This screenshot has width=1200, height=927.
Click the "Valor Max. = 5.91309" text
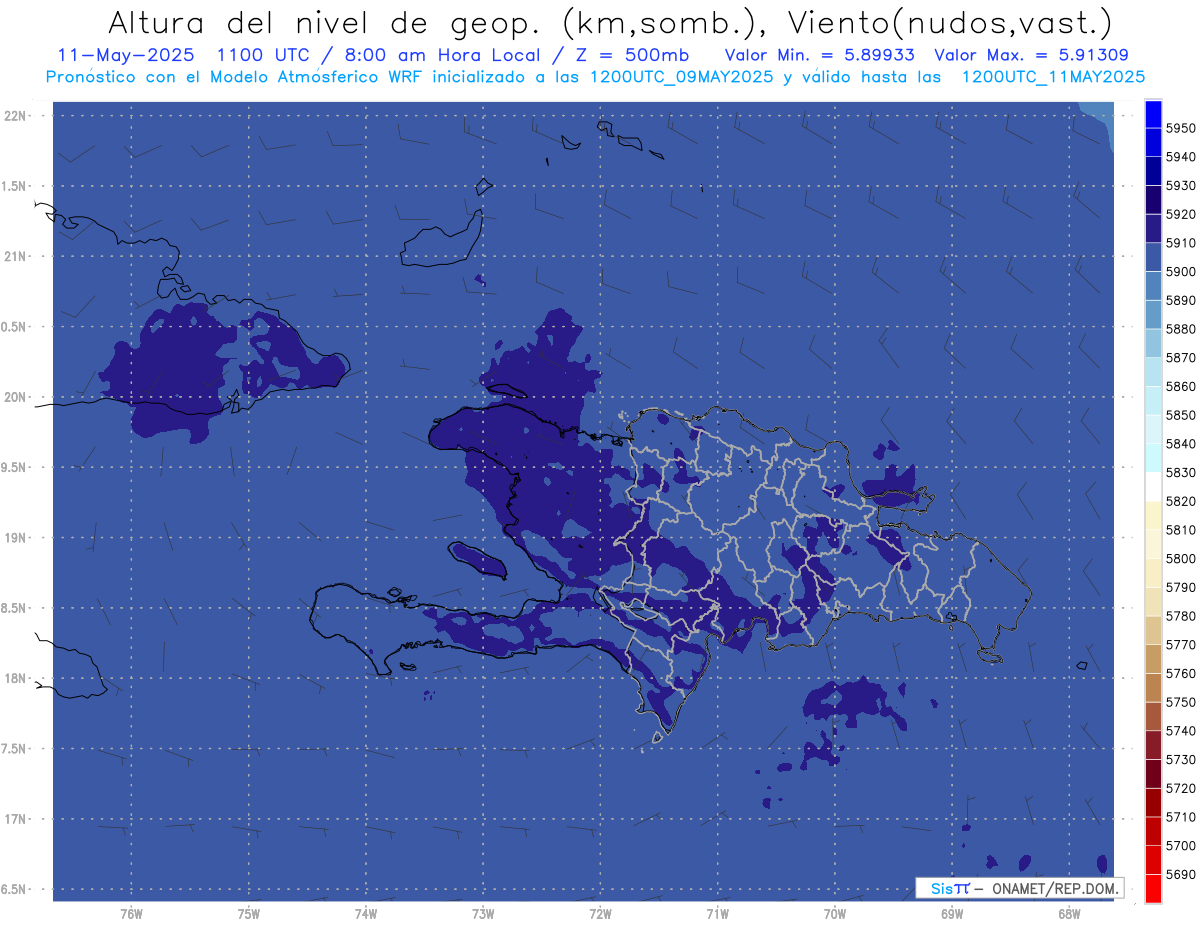coord(1031,55)
